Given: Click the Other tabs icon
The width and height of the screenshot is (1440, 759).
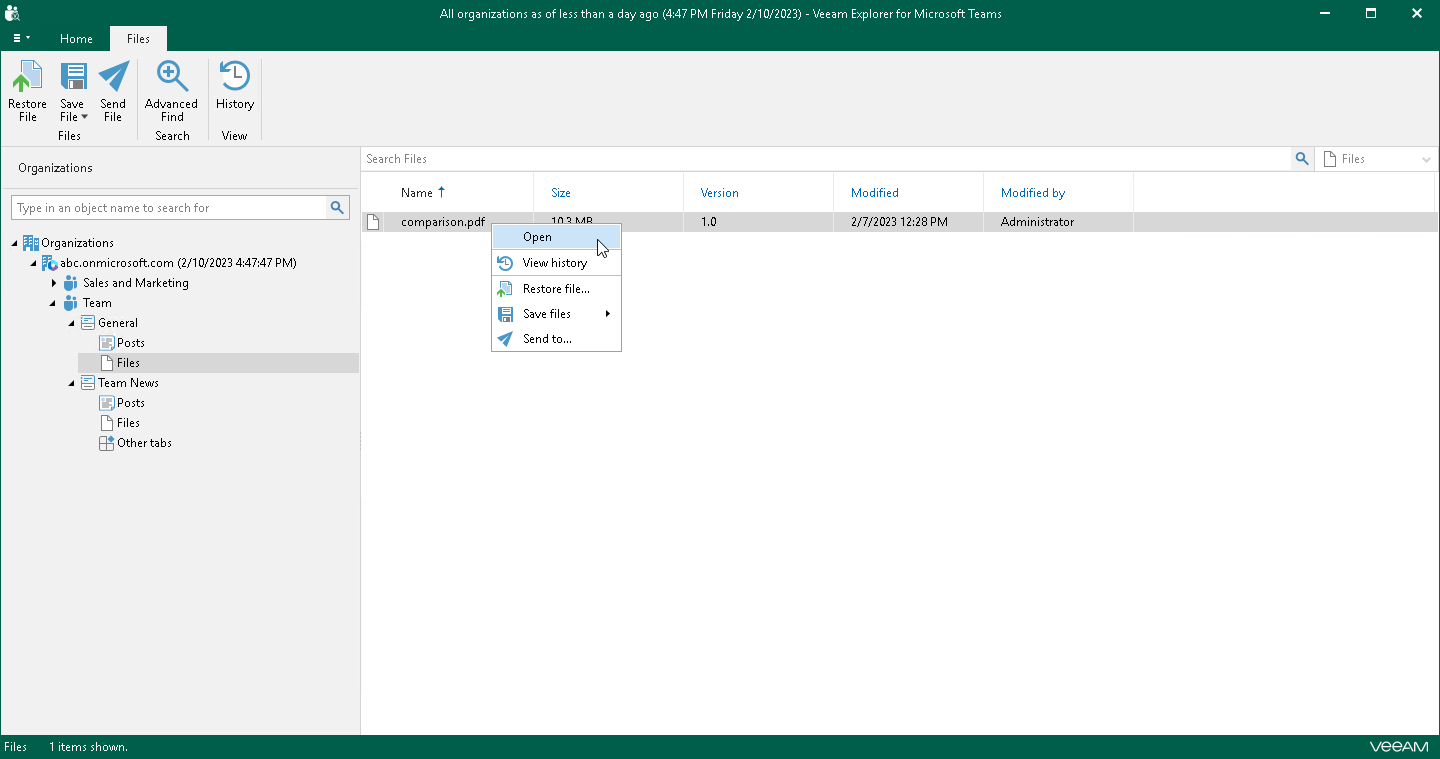Looking at the screenshot, I should (x=107, y=443).
